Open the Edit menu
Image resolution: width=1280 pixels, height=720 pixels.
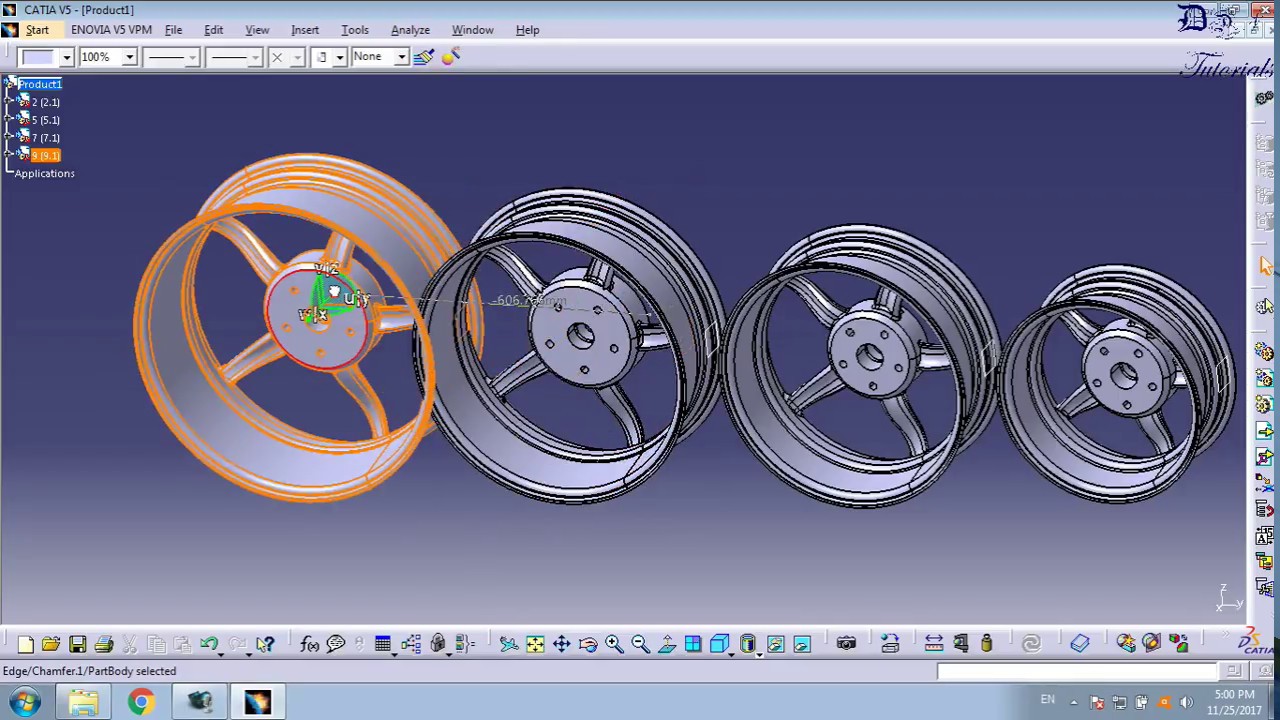coord(213,30)
